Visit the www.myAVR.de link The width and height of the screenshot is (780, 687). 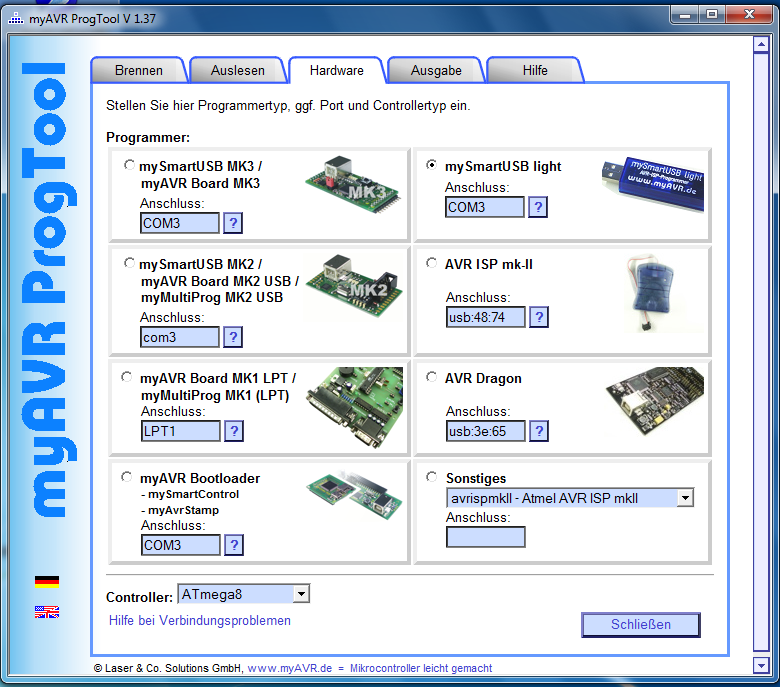click(290, 668)
